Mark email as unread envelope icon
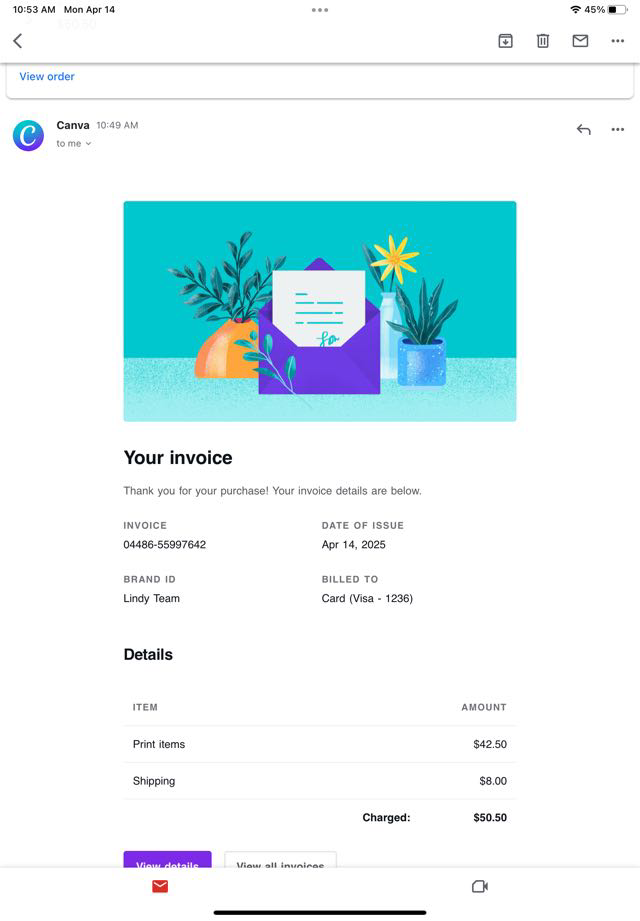The image size is (640, 921). coord(580,41)
